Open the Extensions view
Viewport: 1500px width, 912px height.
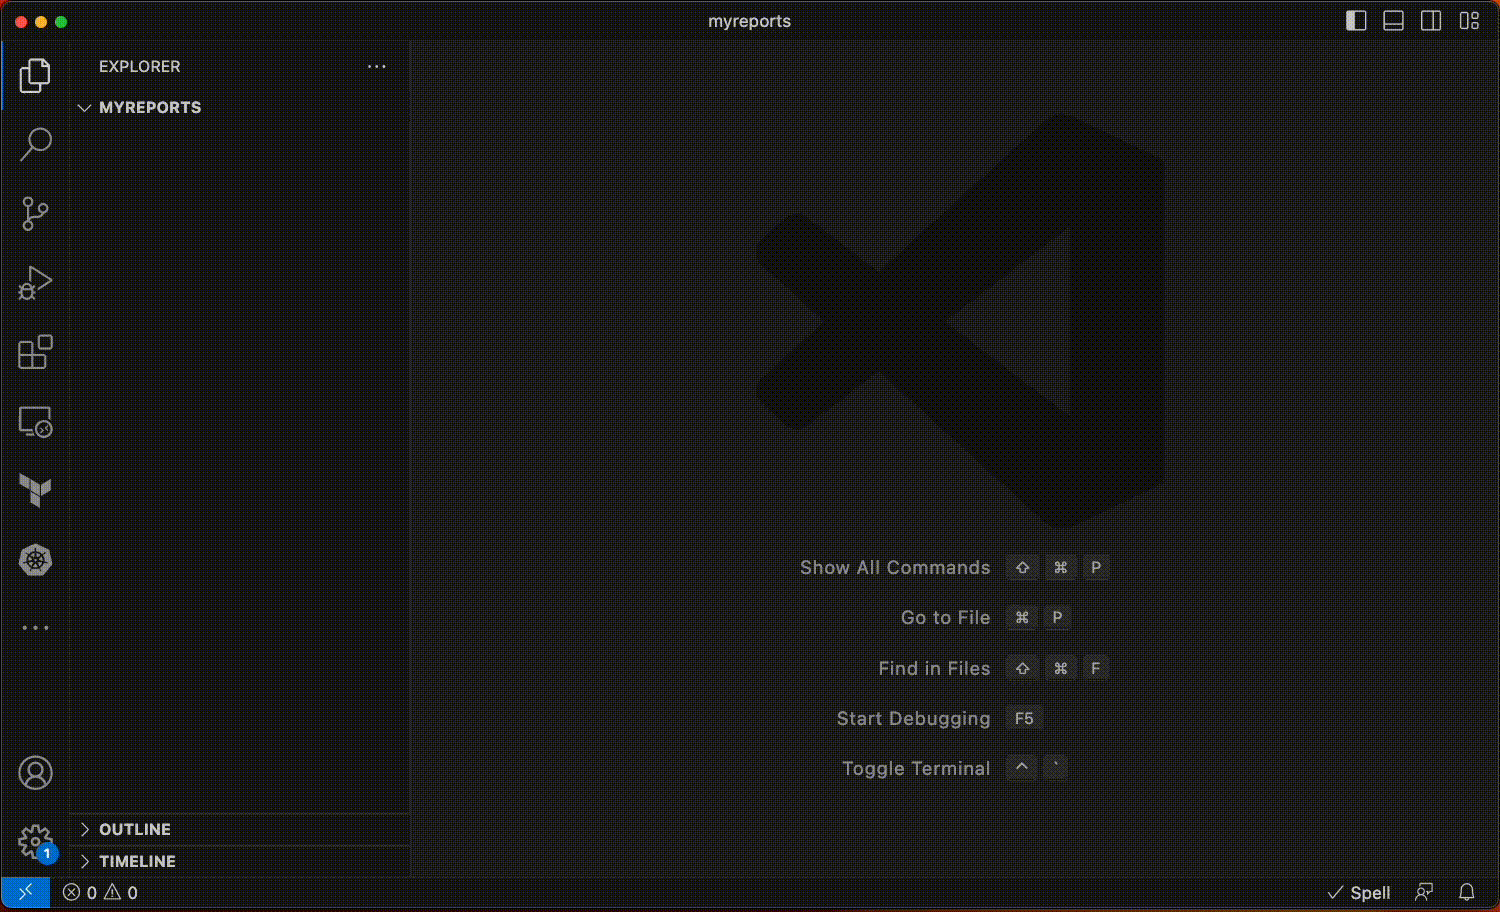[35, 352]
